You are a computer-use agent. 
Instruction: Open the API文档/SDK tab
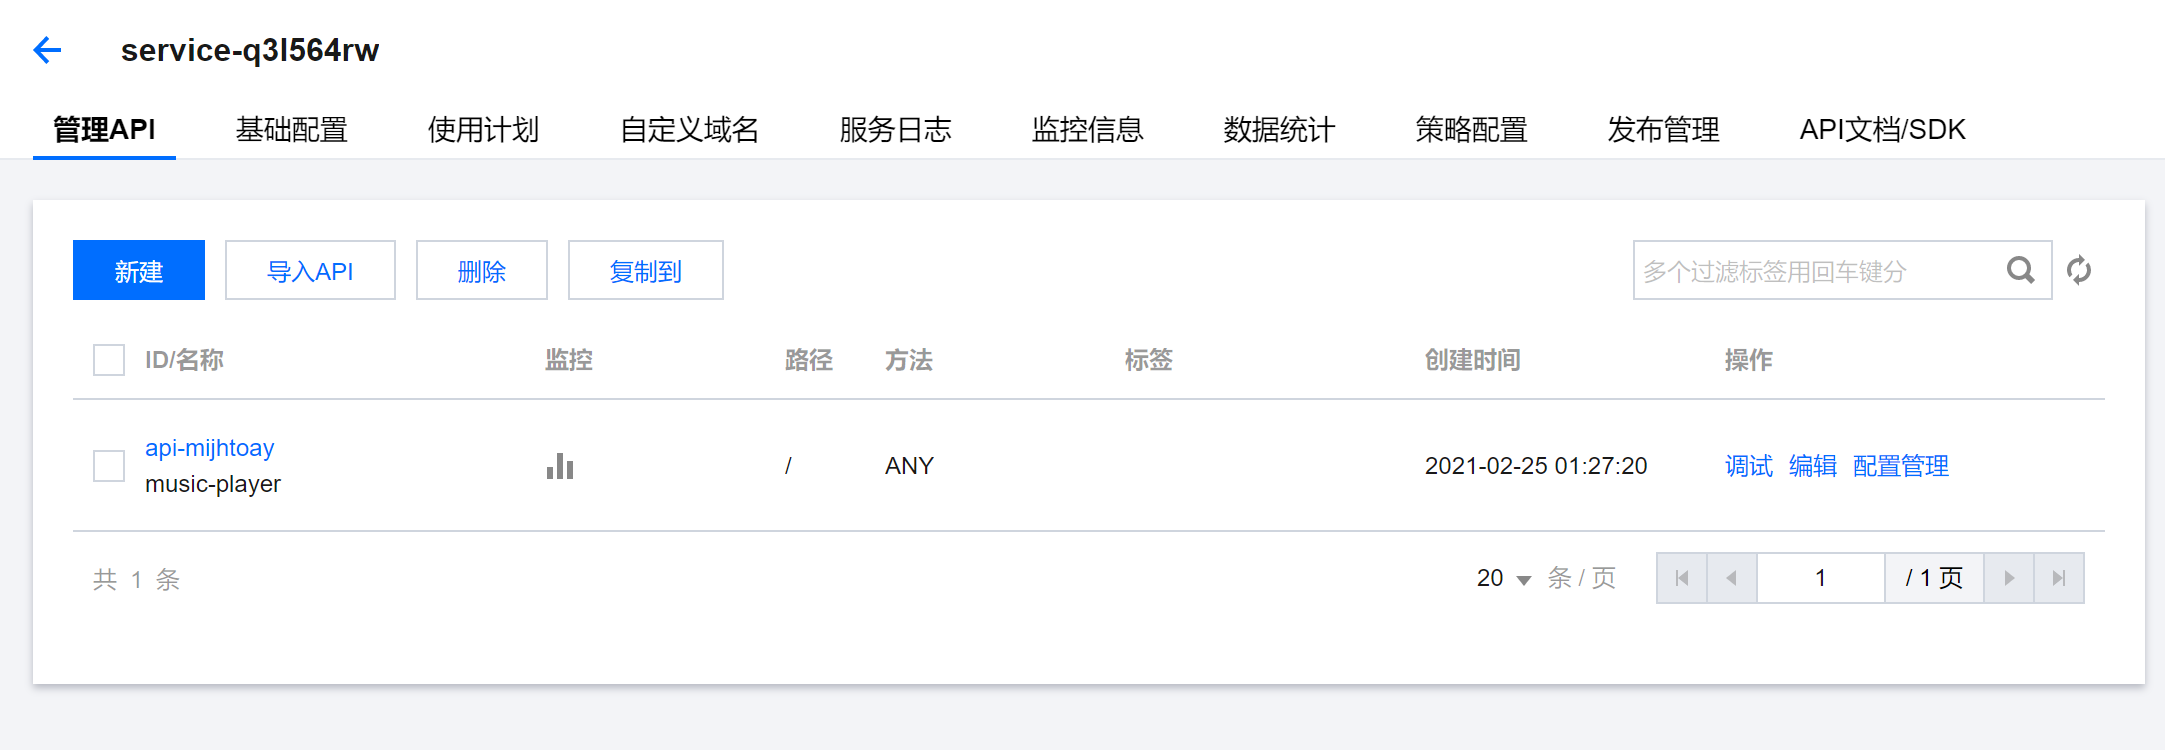click(x=1883, y=129)
